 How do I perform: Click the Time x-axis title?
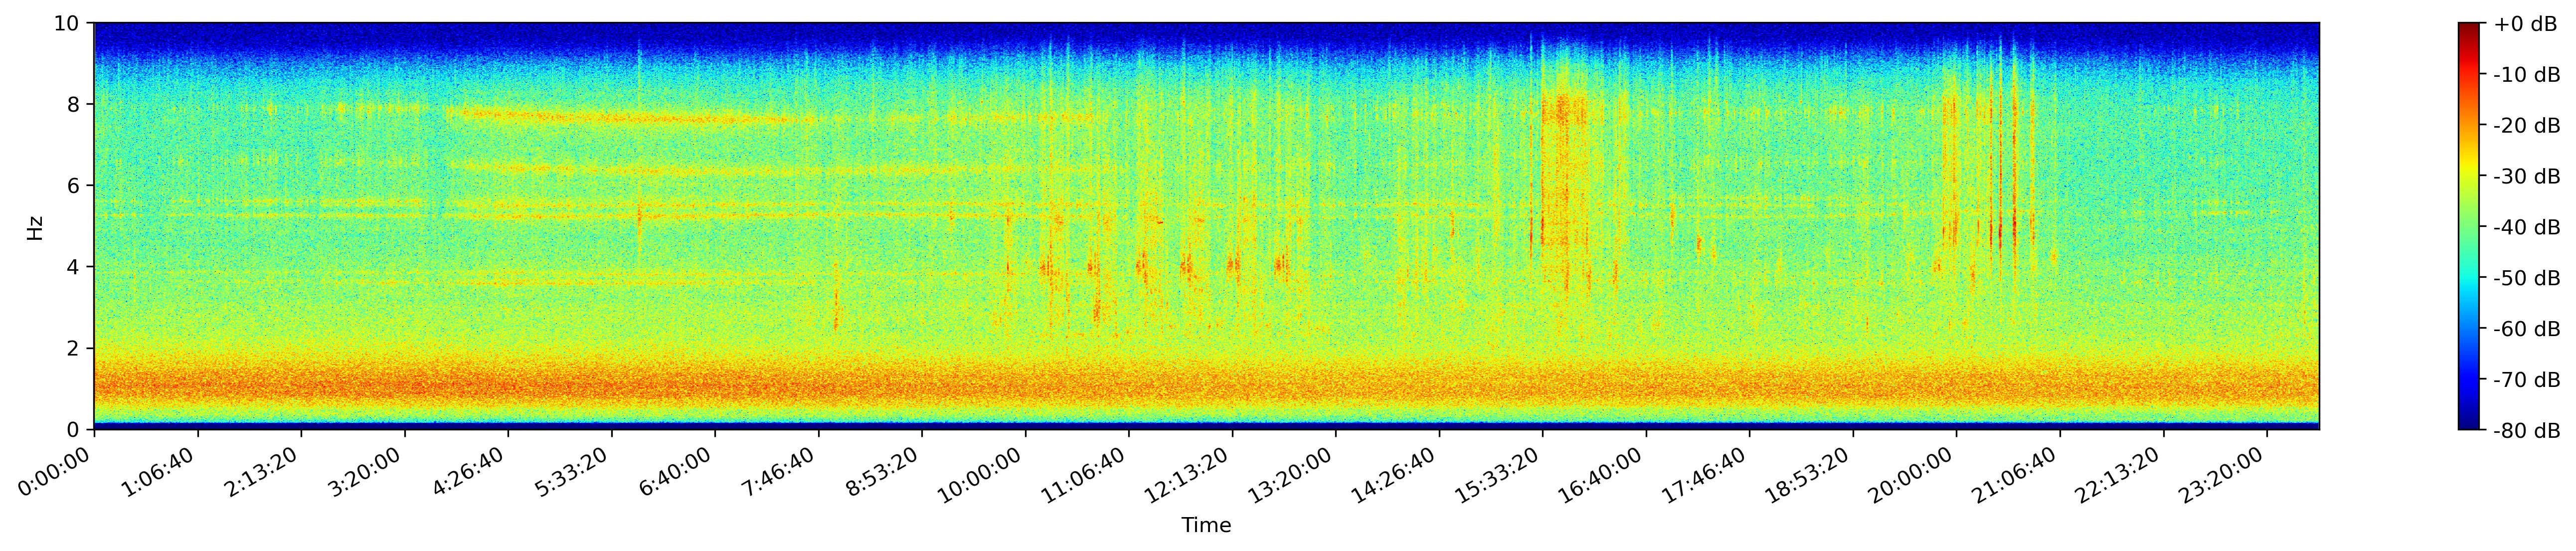1206,526
